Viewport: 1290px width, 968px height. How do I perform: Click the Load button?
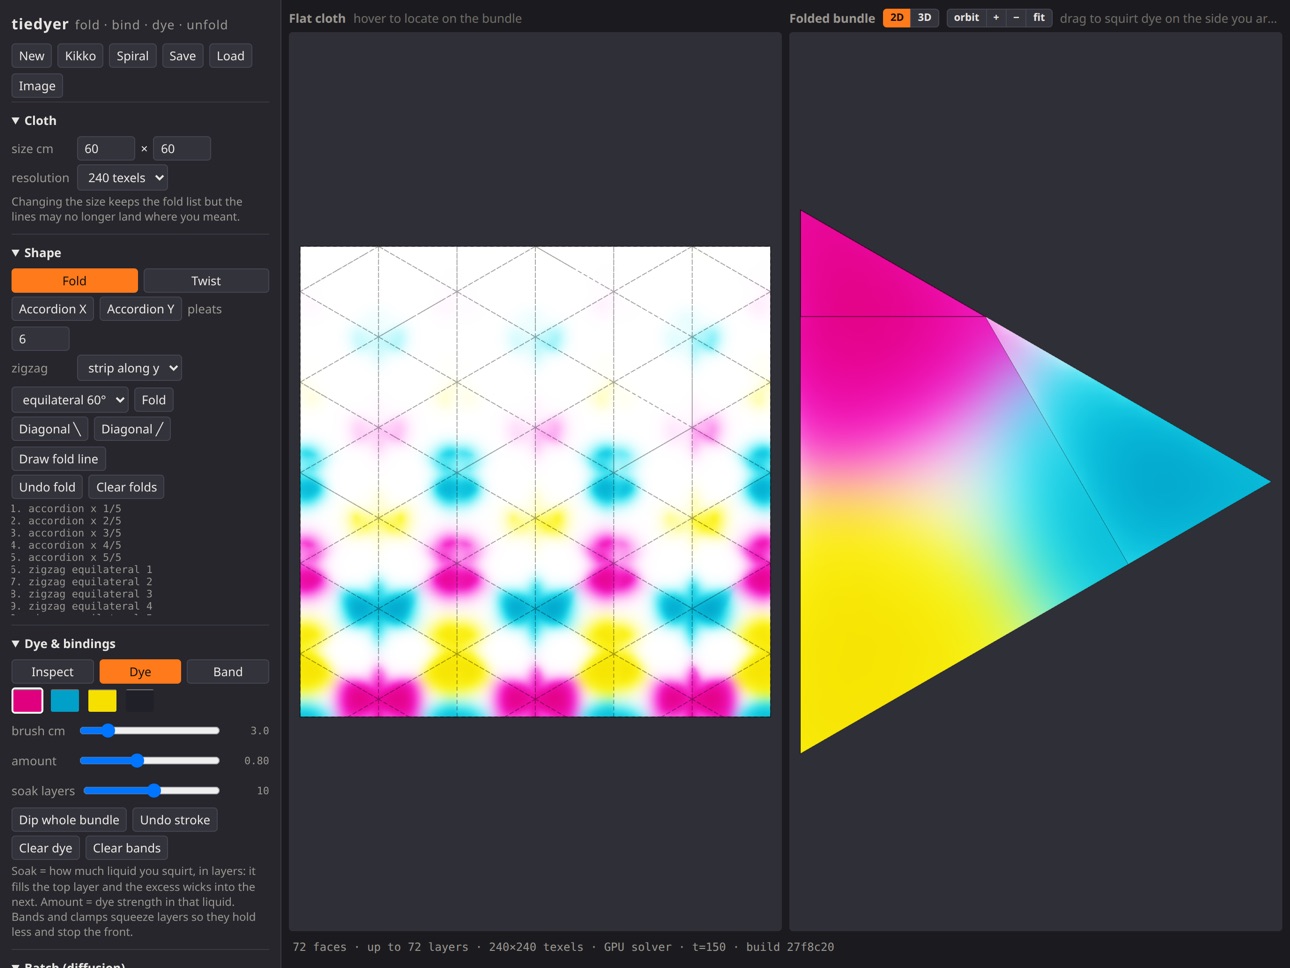[x=231, y=56]
